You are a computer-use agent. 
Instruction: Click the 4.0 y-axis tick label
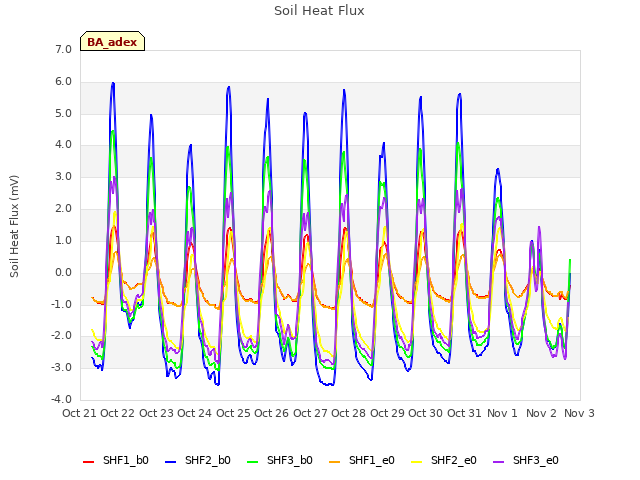(63, 144)
